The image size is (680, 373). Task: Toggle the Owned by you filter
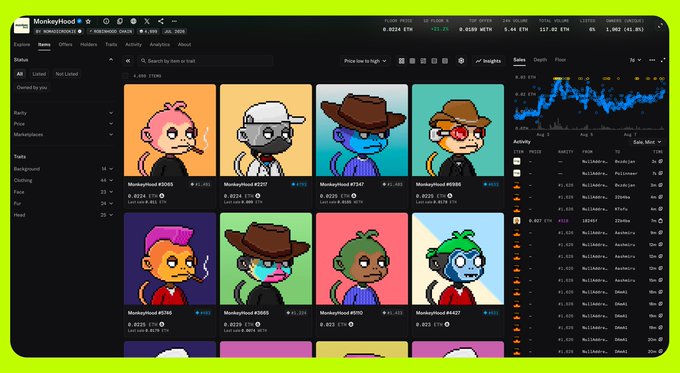32,88
